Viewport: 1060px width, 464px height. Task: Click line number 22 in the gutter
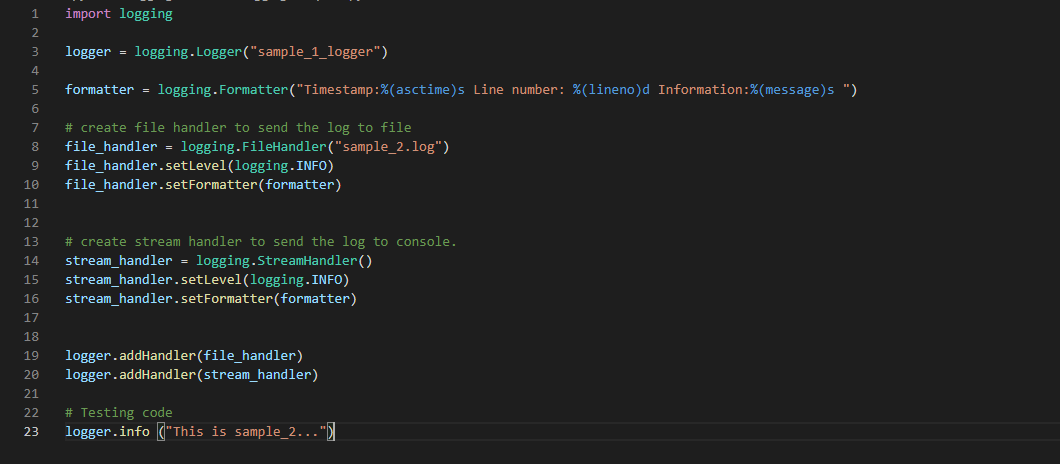[31, 413]
